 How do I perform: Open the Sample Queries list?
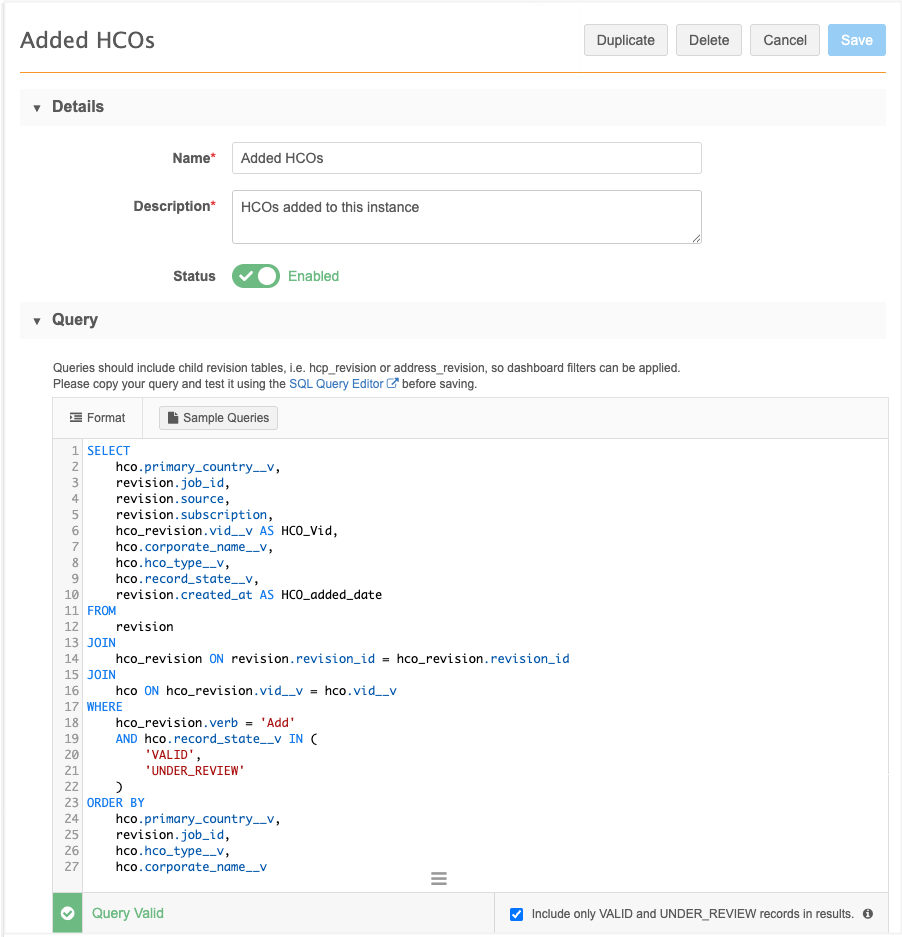[218, 418]
